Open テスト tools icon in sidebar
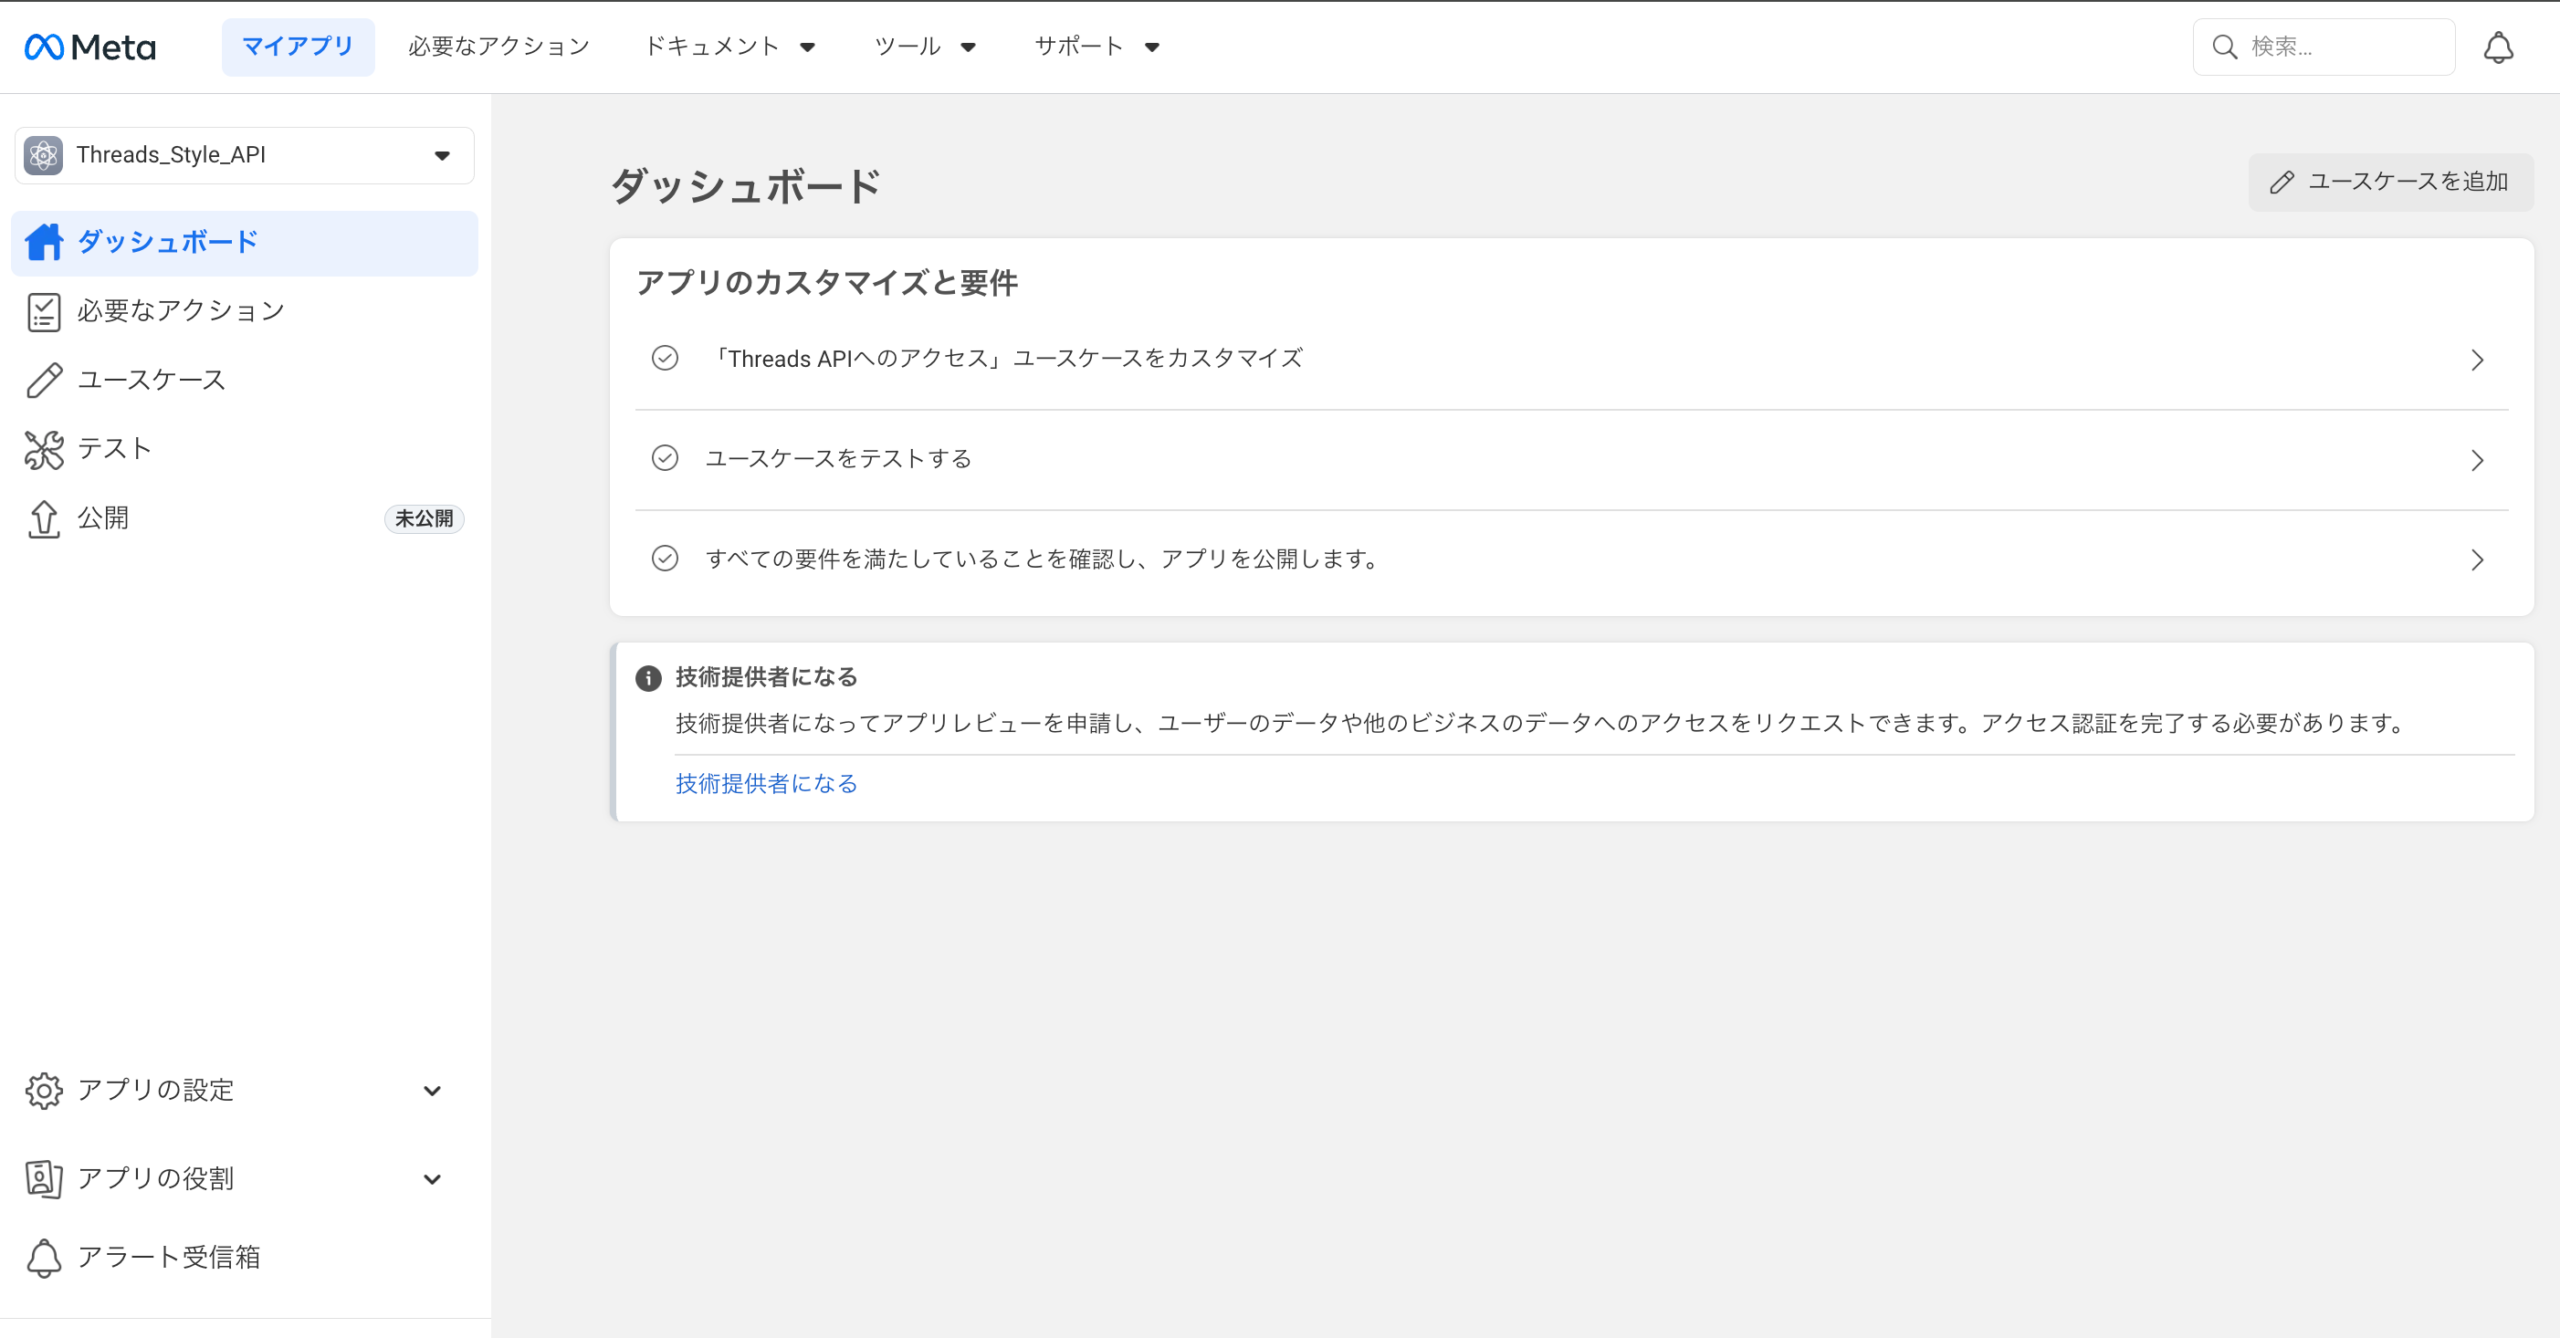The height and width of the screenshot is (1338, 2560). 44,449
